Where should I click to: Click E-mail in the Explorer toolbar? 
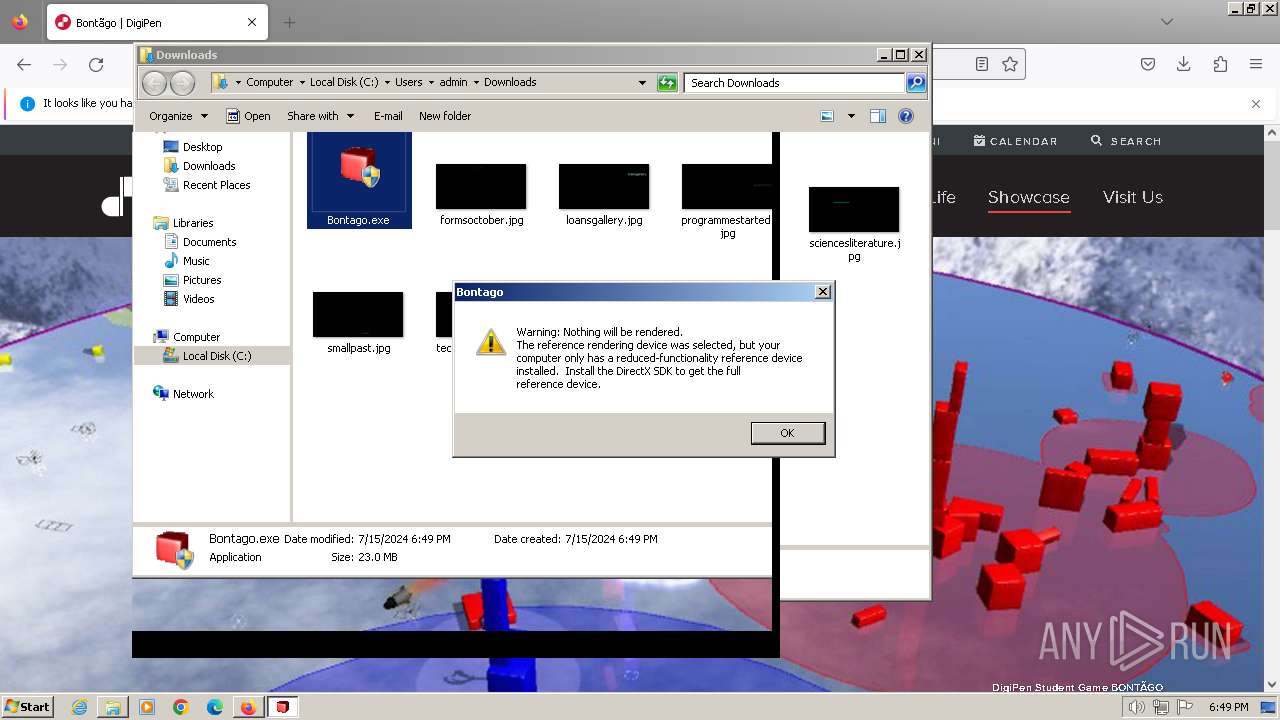click(388, 116)
